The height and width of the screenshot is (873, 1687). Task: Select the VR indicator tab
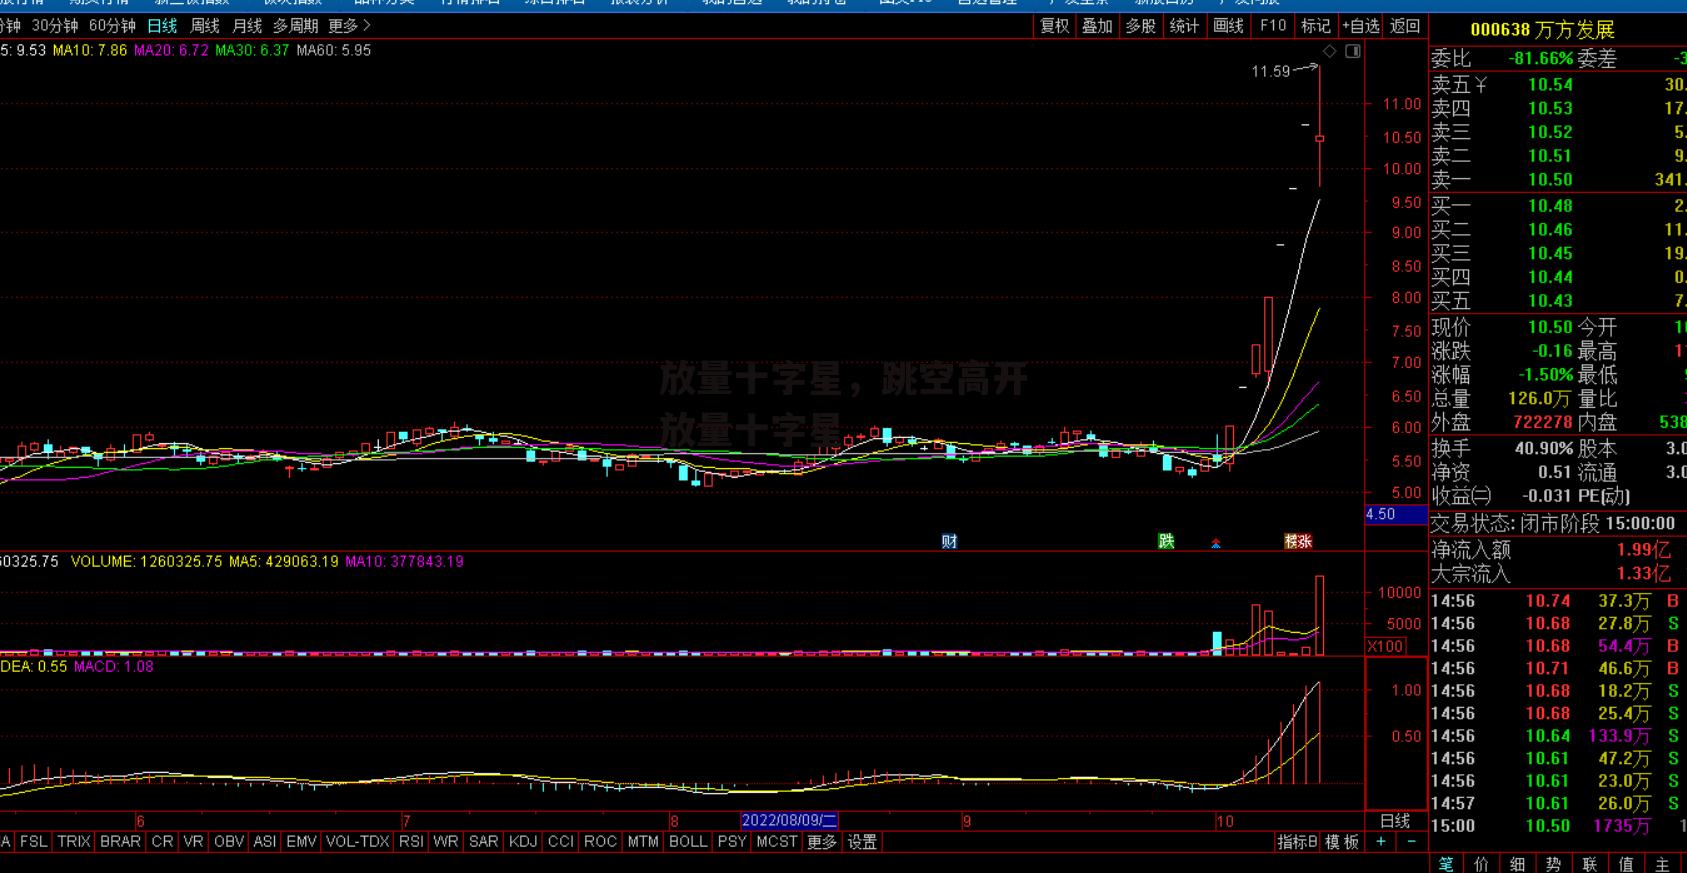click(193, 842)
